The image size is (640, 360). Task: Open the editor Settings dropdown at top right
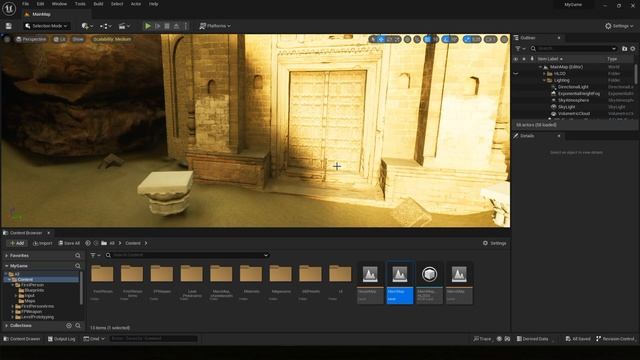tap(619, 26)
